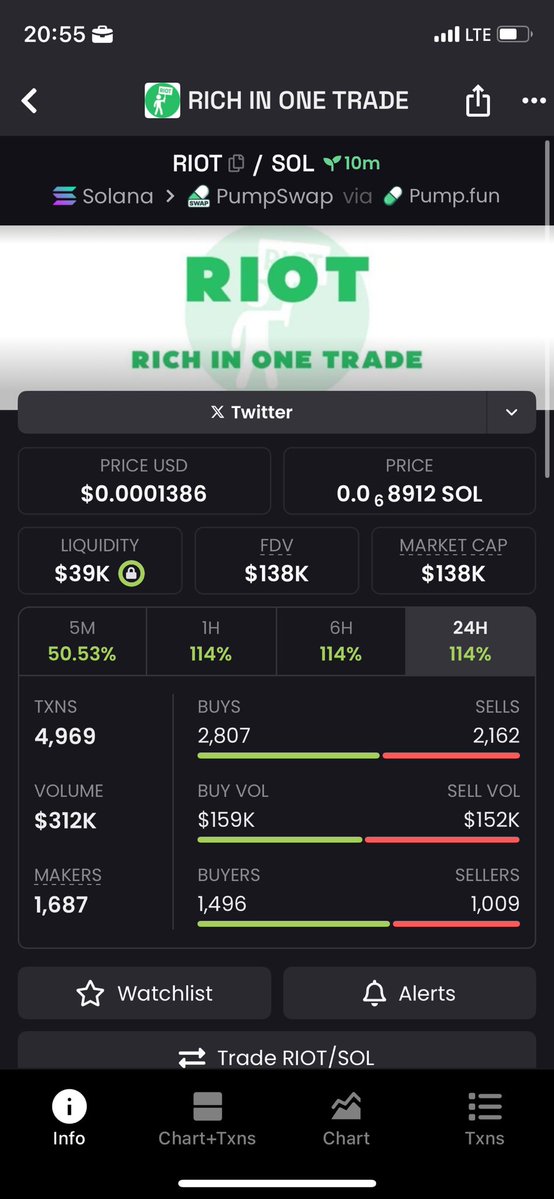Select the 6H timeframe stats
This screenshot has width=554, height=1199.
pyautogui.click(x=341, y=641)
